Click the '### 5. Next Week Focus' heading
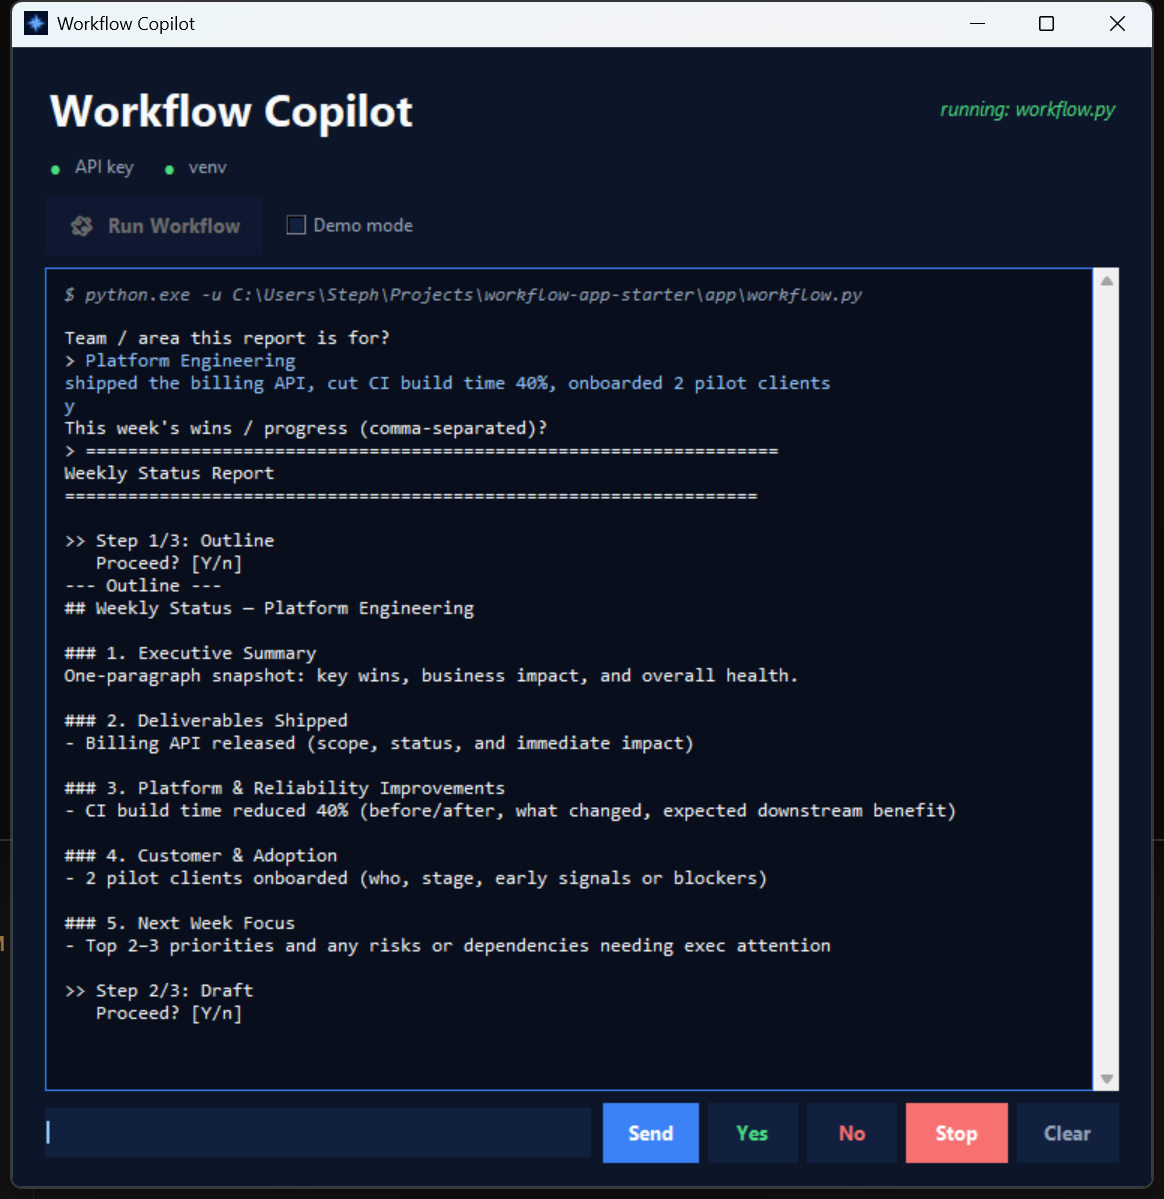Image resolution: width=1164 pixels, height=1199 pixels. [x=180, y=923]
